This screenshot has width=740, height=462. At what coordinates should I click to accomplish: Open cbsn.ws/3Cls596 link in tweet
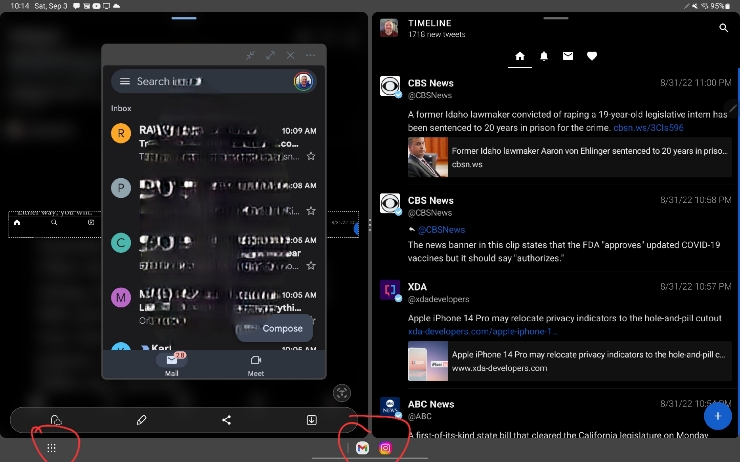(x=648, y=127)
